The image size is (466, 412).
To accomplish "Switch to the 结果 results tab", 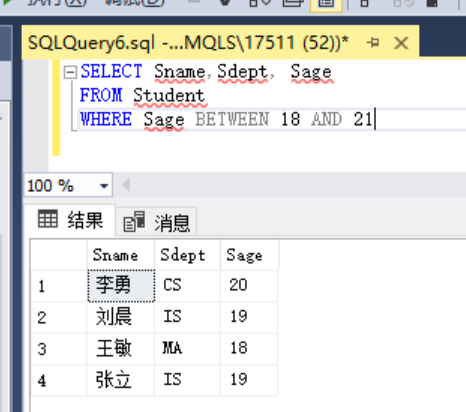I will (x=70, y=220).
